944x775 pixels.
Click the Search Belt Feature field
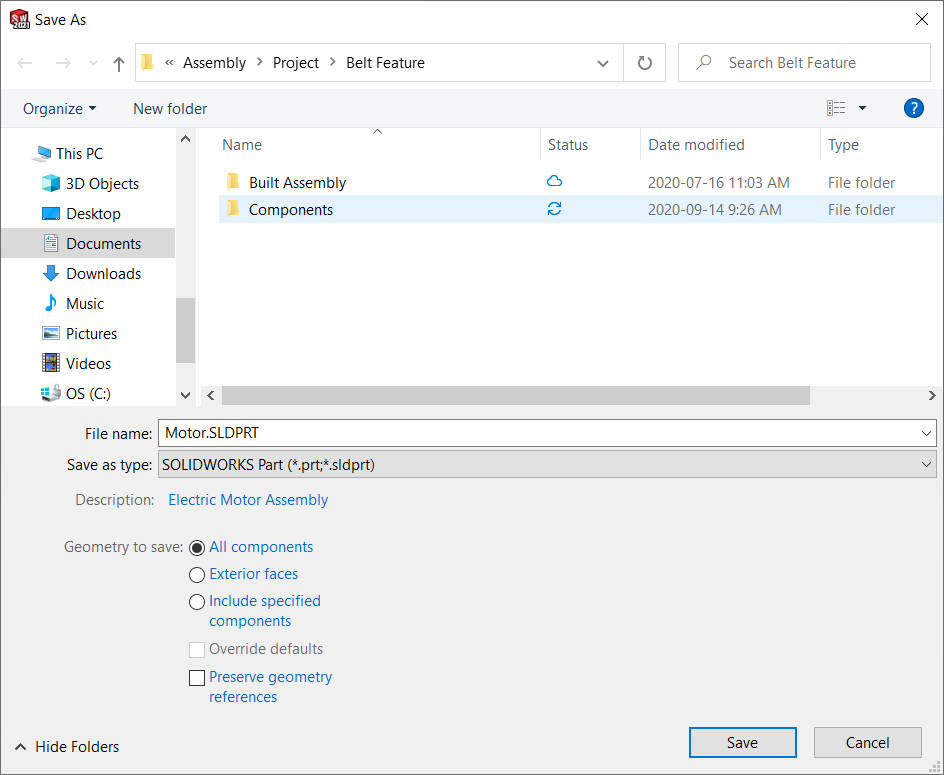pyautogui.click(x=804, y=63)
